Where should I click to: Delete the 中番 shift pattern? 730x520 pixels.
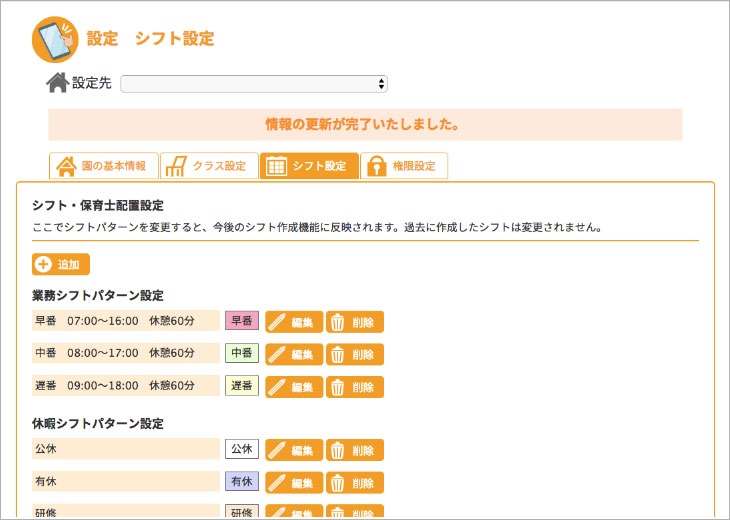pos(355,355)
